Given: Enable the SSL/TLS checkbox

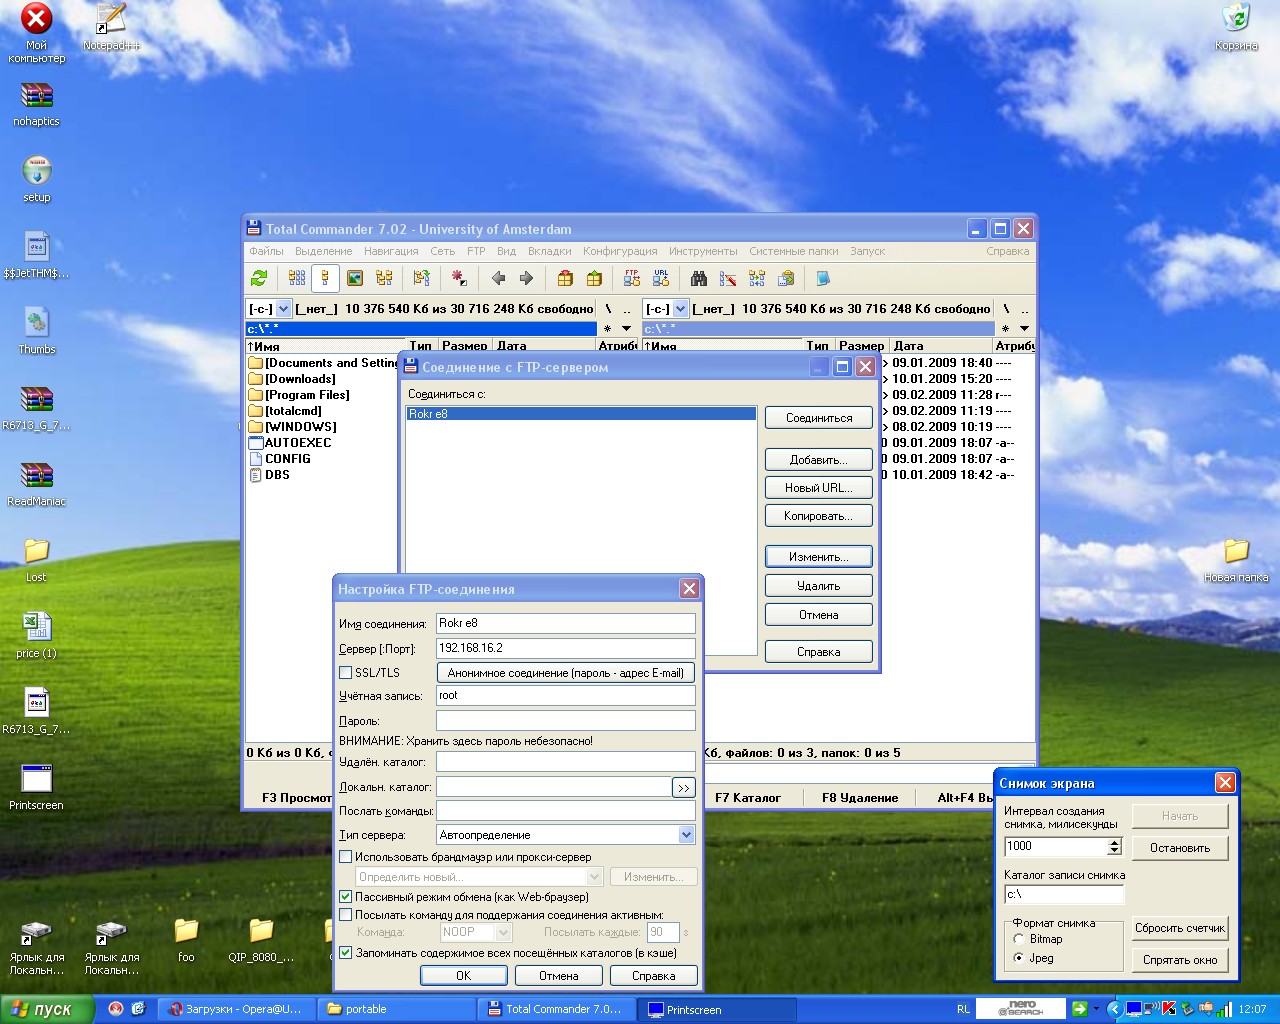Looking at the screenshot, I should 346,673.
